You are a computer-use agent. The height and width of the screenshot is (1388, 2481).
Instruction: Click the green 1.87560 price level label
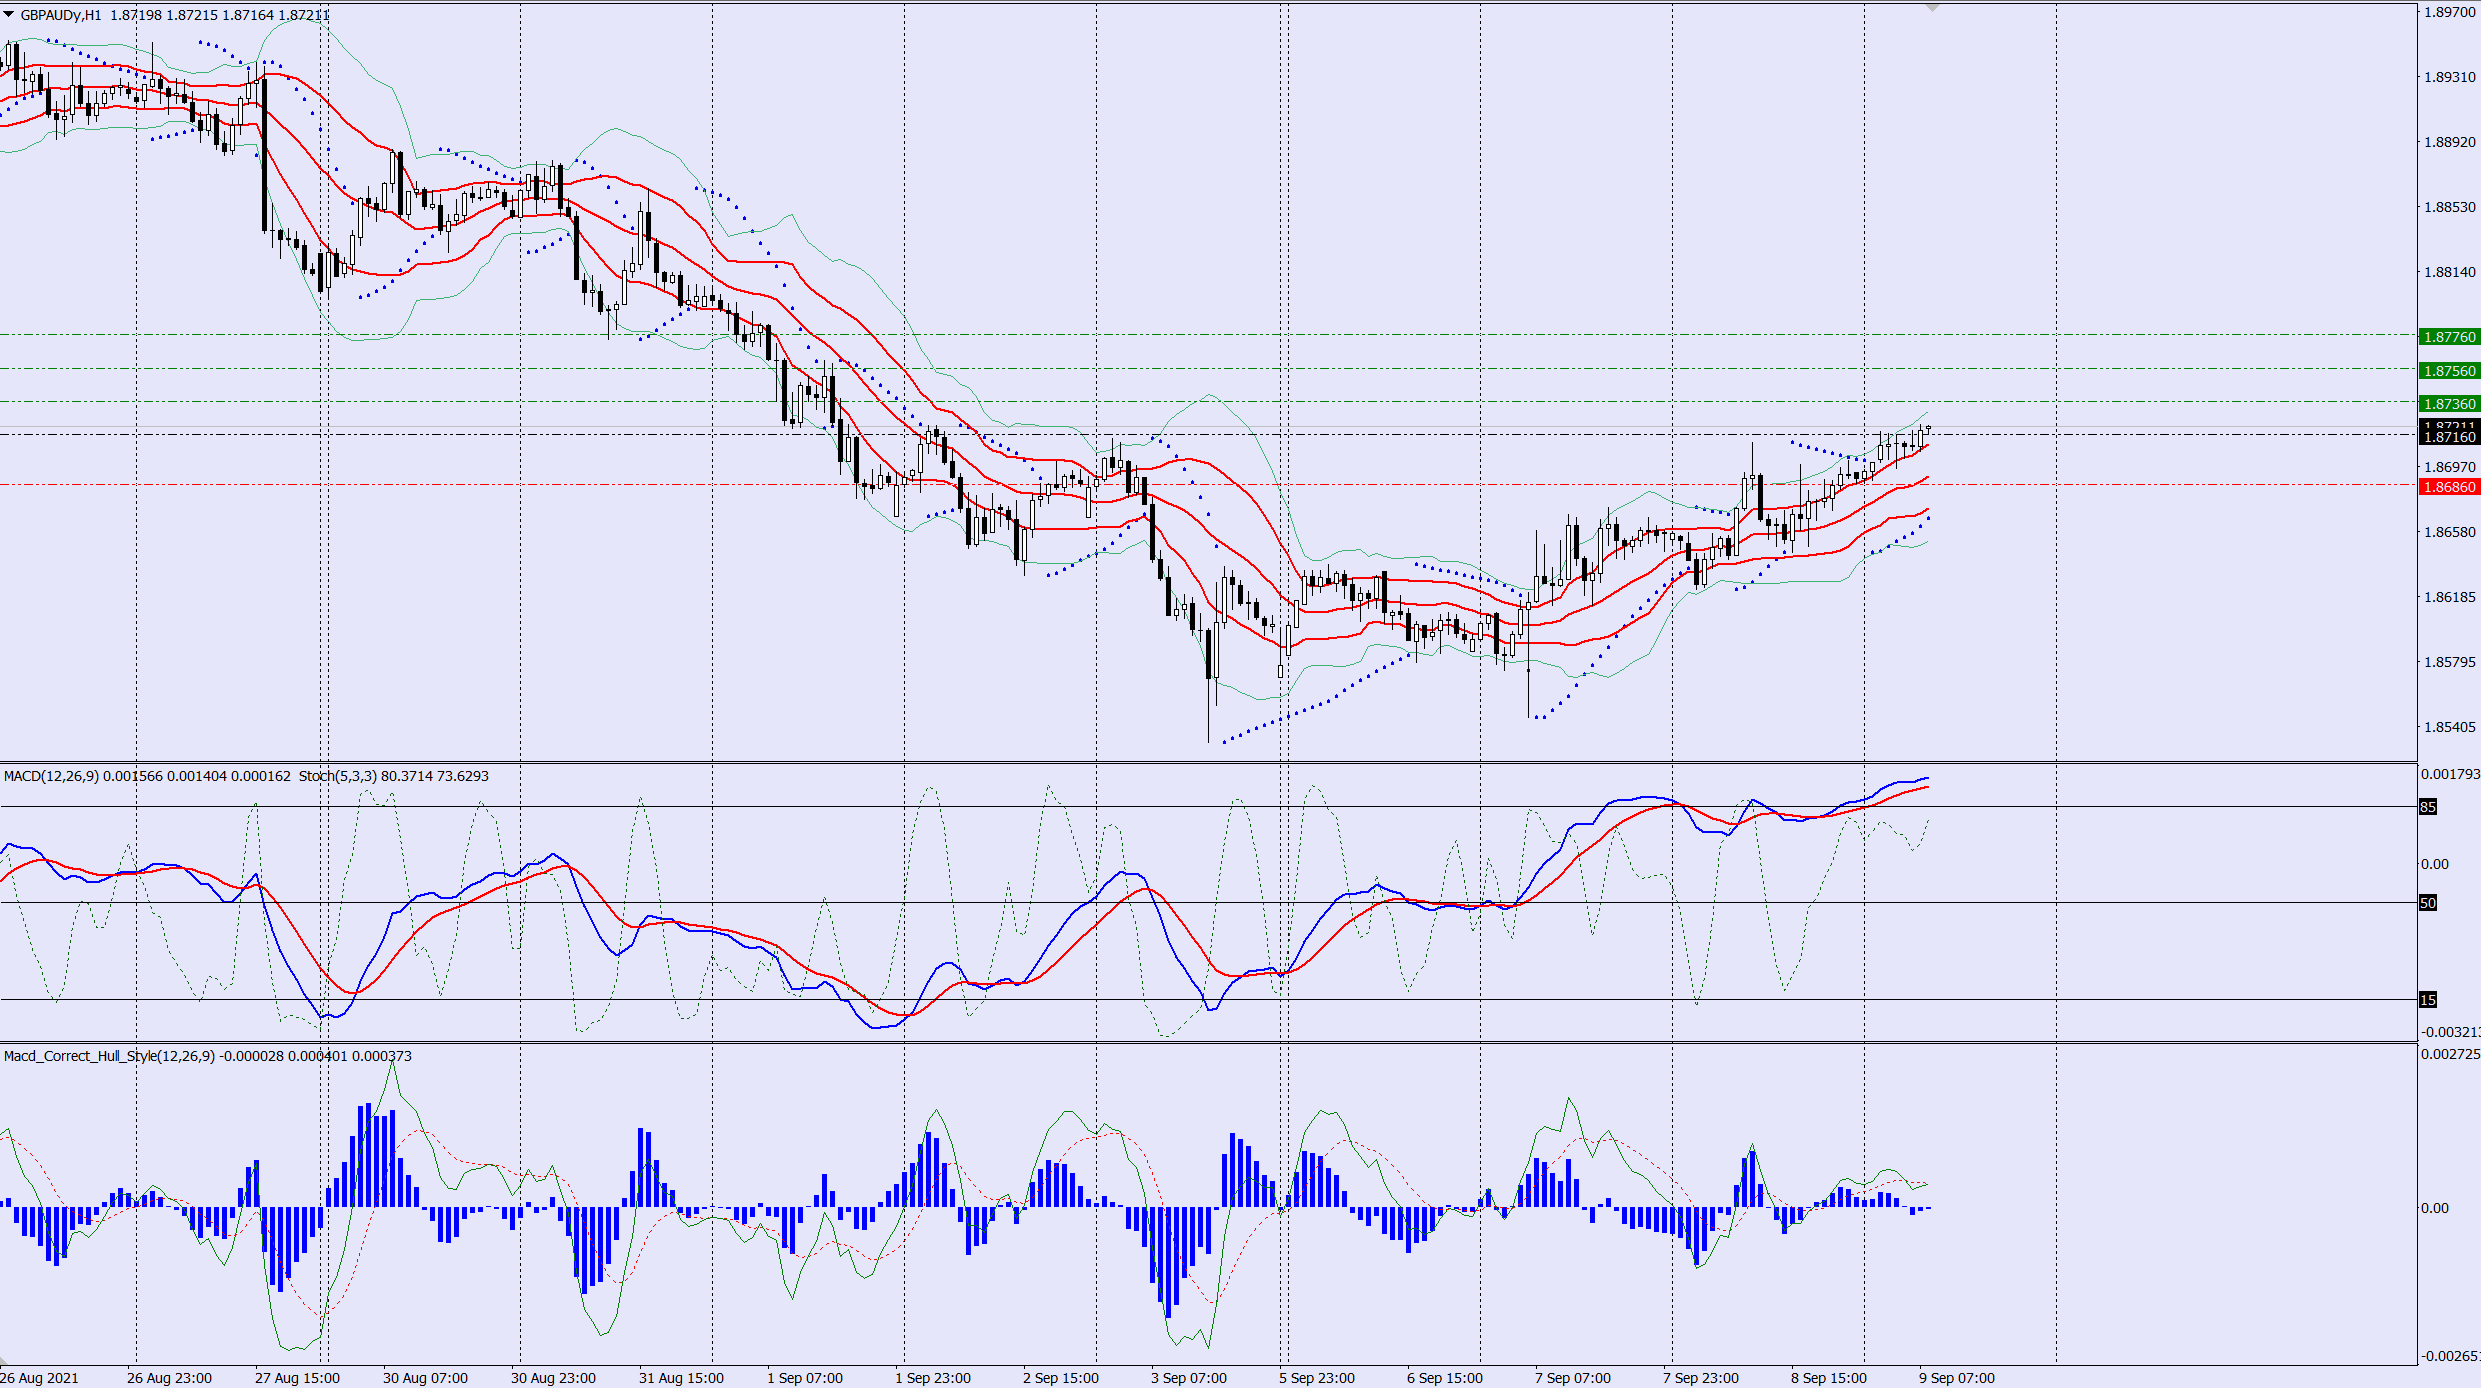(2449, 371)
